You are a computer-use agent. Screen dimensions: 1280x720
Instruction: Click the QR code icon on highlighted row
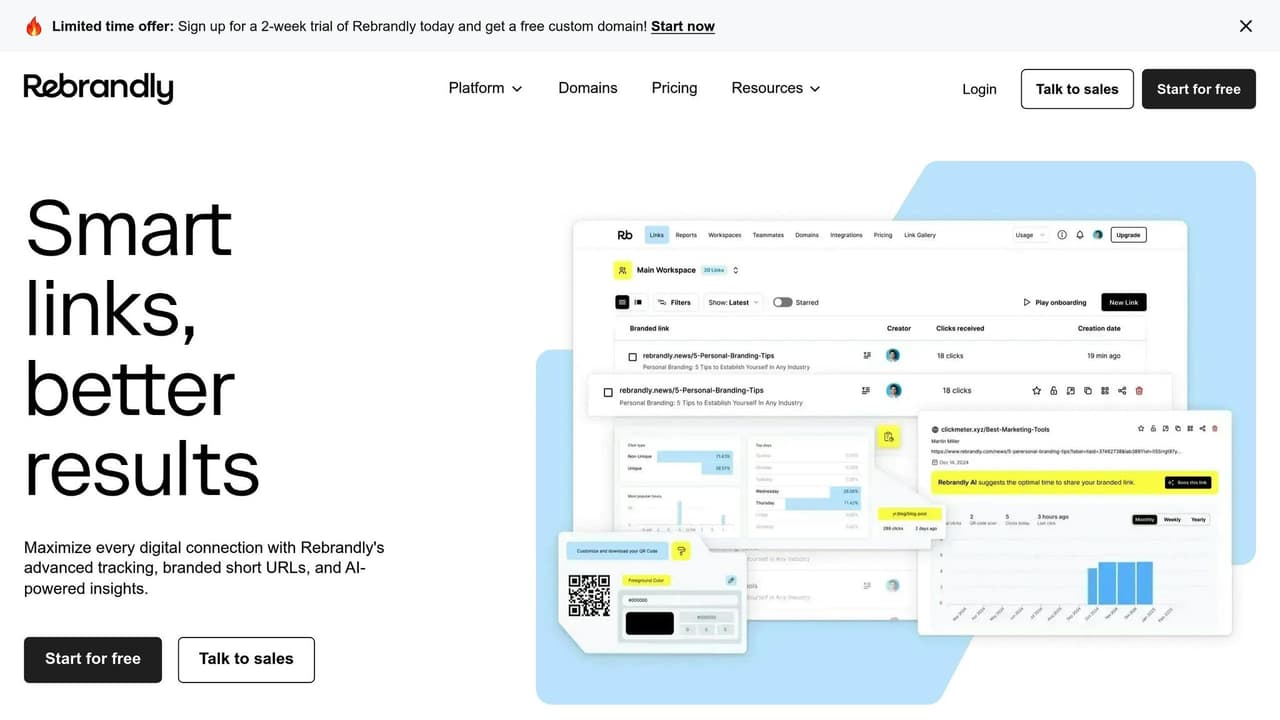coord(1105,391)
